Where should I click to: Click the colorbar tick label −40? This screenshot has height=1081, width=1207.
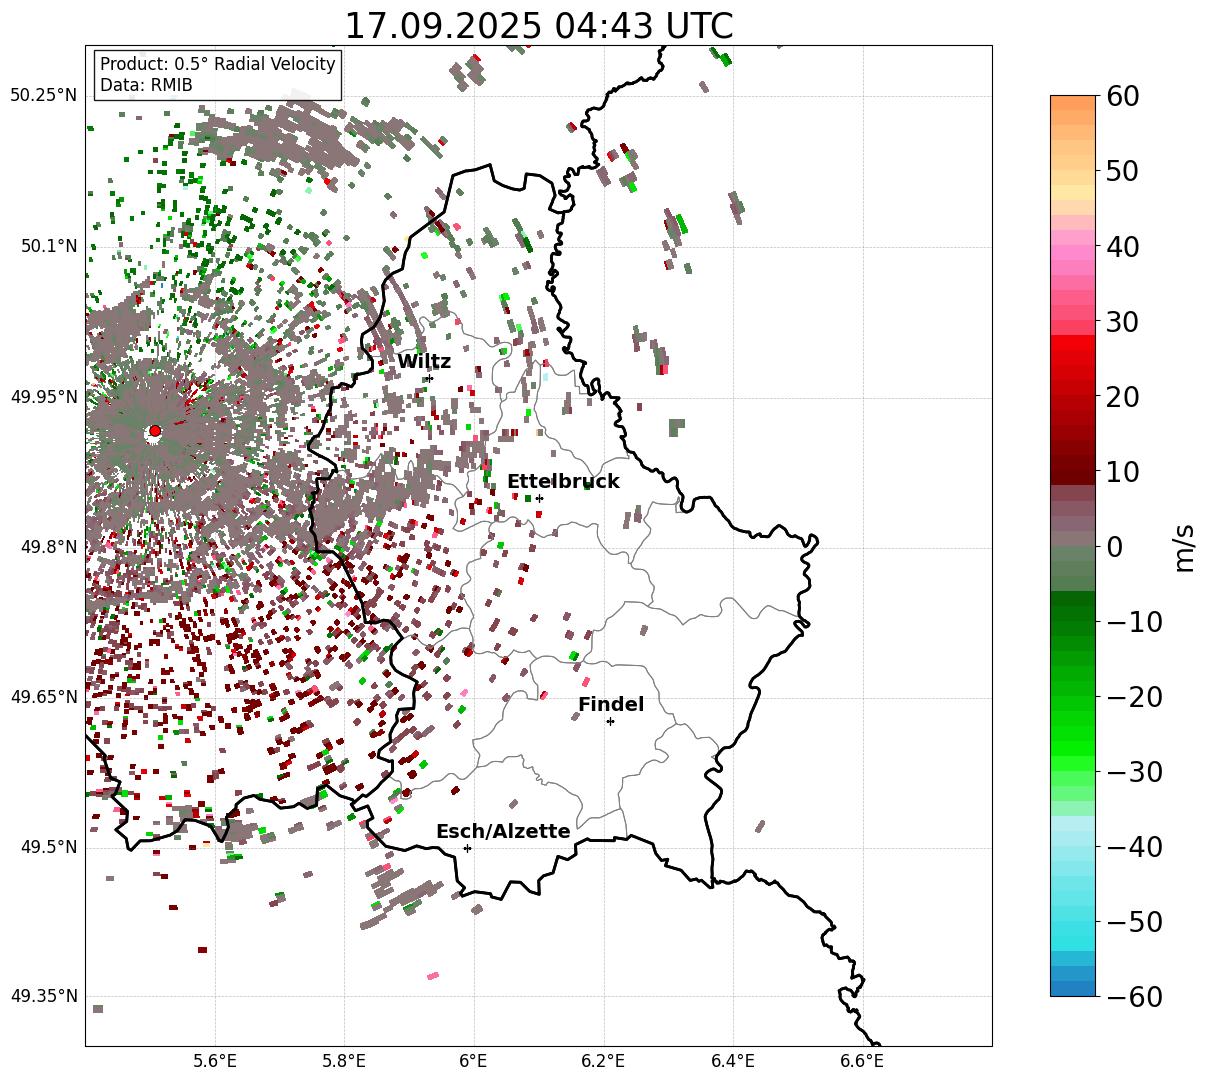(1134, 846)
